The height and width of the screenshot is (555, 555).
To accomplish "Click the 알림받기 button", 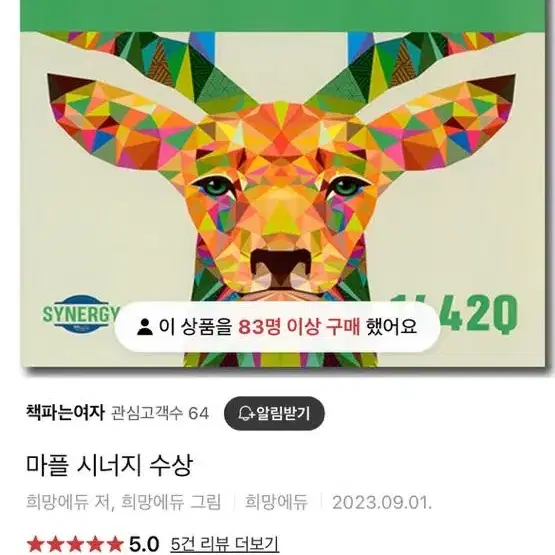I will click(x=274, y=413).
